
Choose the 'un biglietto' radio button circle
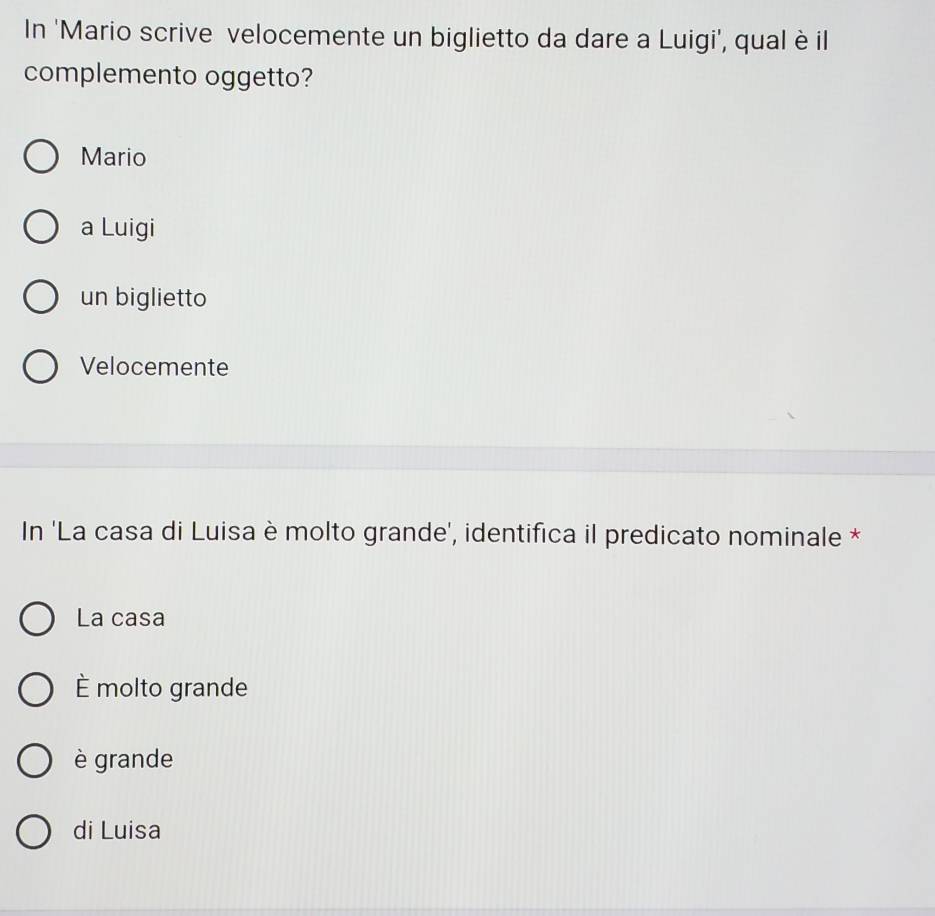pos(41,296)
